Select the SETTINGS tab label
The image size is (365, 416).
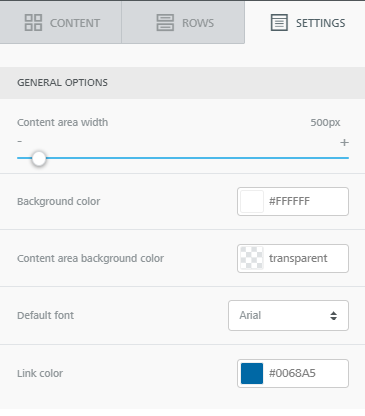tap(320, 23)
